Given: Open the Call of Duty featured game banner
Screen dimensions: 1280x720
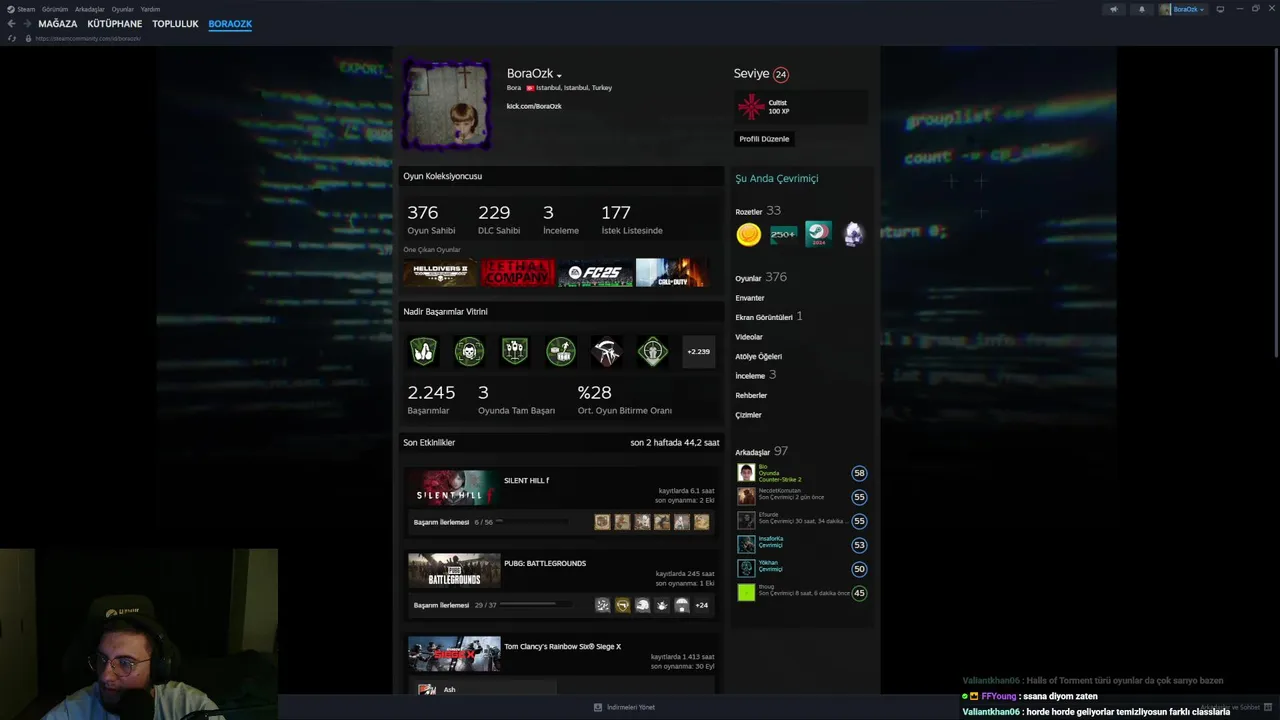Looking at the screenshot, I should 671,273.
